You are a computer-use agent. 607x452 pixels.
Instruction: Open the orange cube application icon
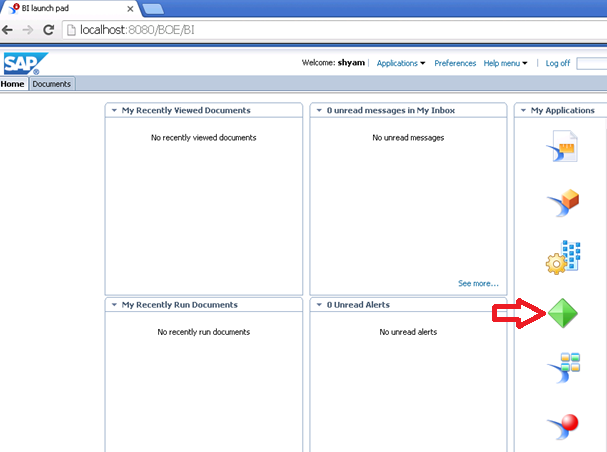(x=562, y=203)
